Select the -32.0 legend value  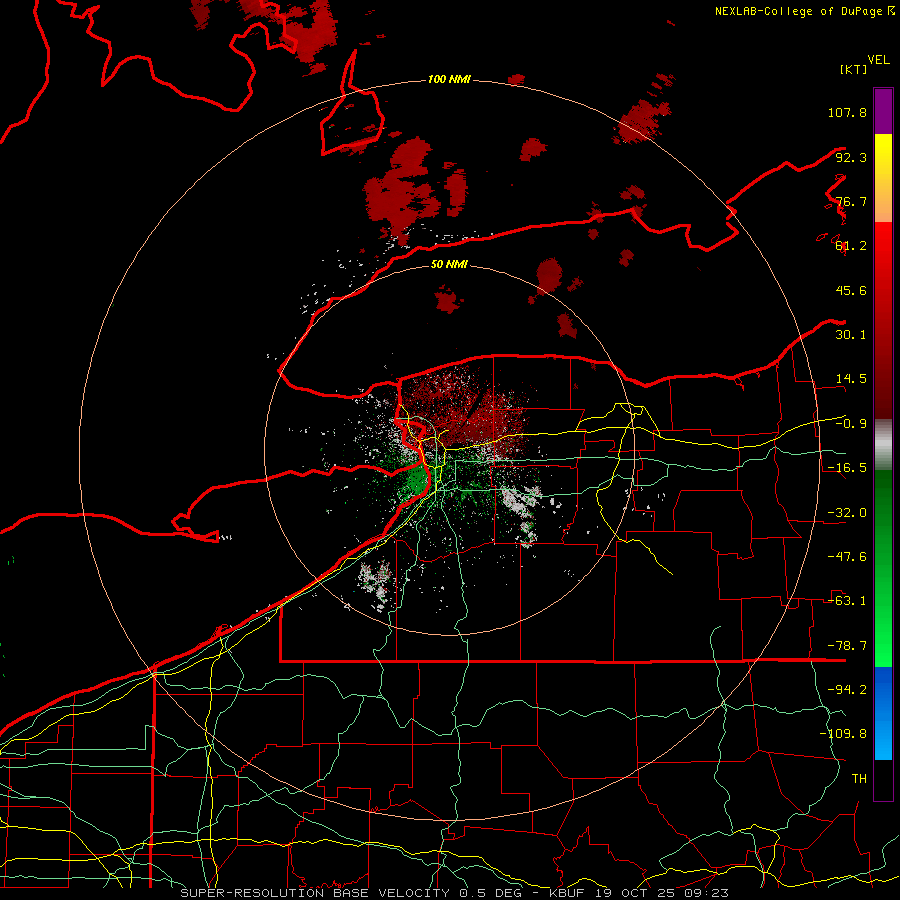click(847, 513)
